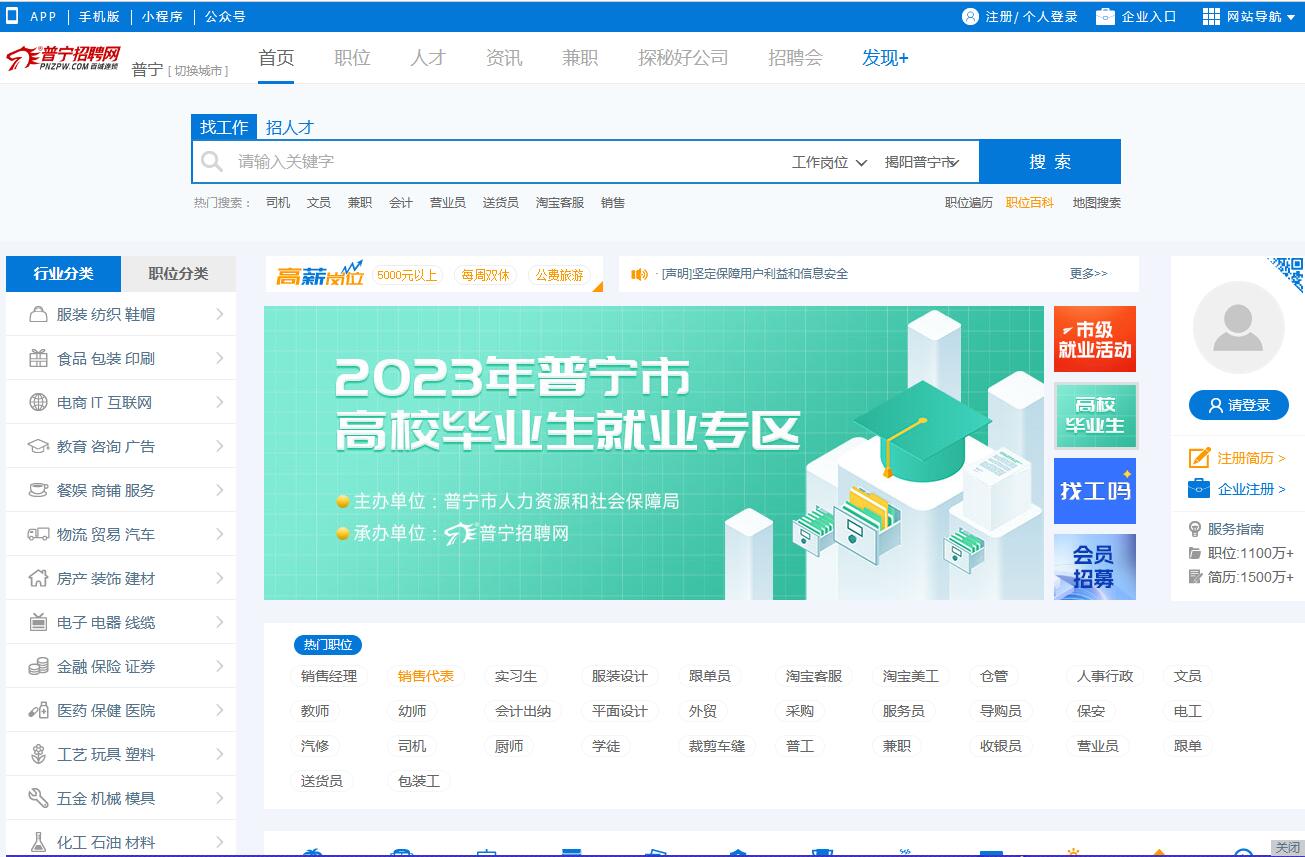
Task: Click the default profile avatar picture
Action: (1238, 327)
